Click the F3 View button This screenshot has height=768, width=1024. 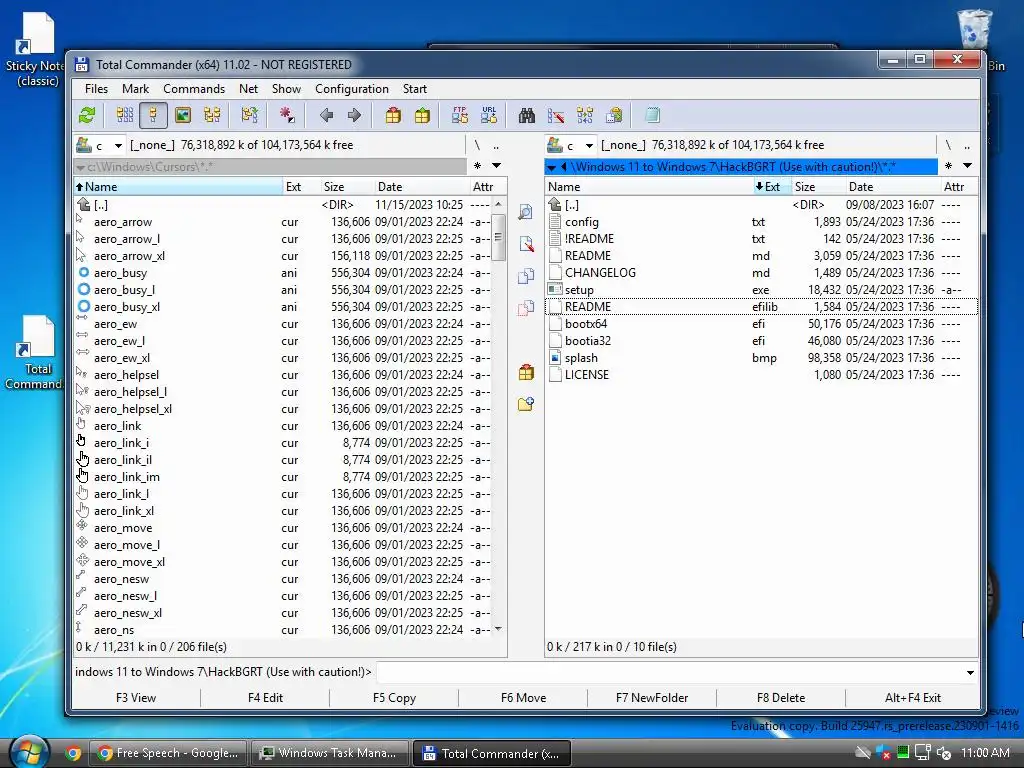pos(136,697)
